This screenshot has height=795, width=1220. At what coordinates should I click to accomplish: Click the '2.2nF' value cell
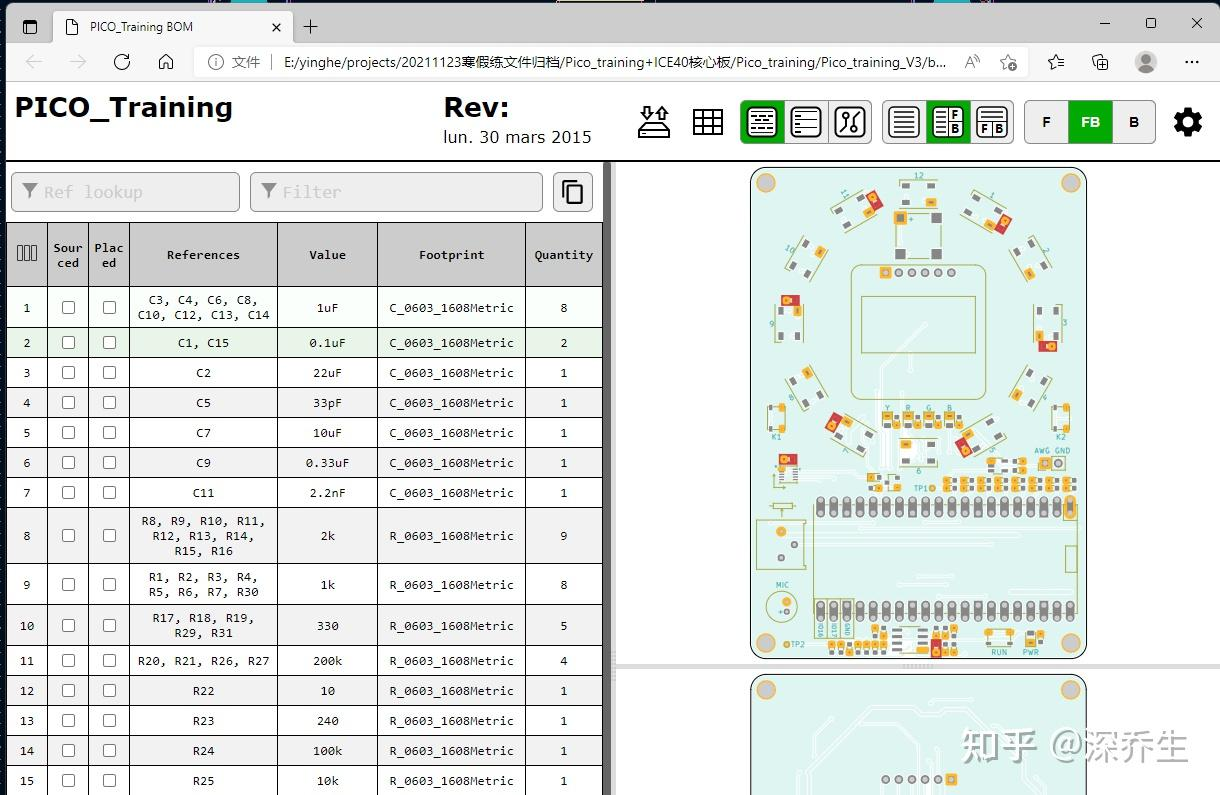(327, 492)
